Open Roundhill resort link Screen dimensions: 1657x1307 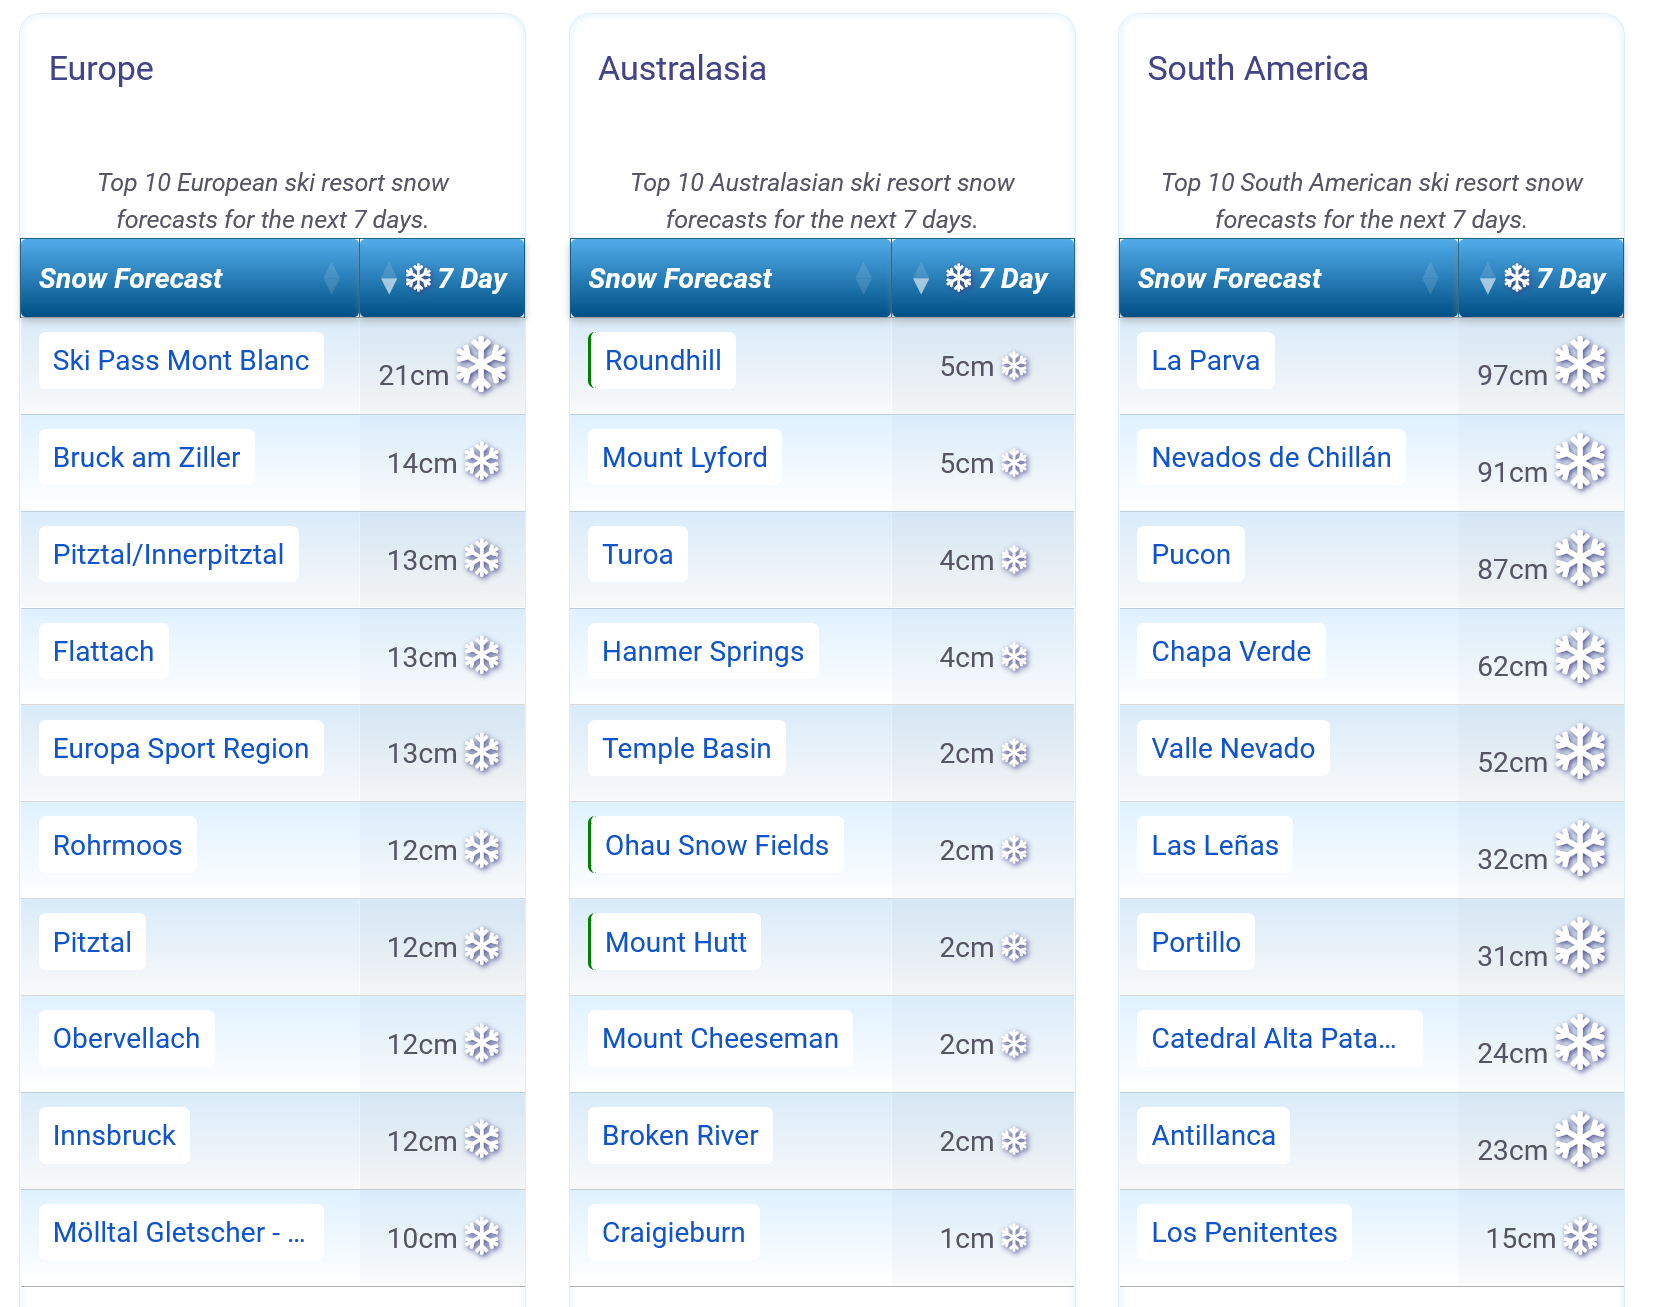coord(663,360)
